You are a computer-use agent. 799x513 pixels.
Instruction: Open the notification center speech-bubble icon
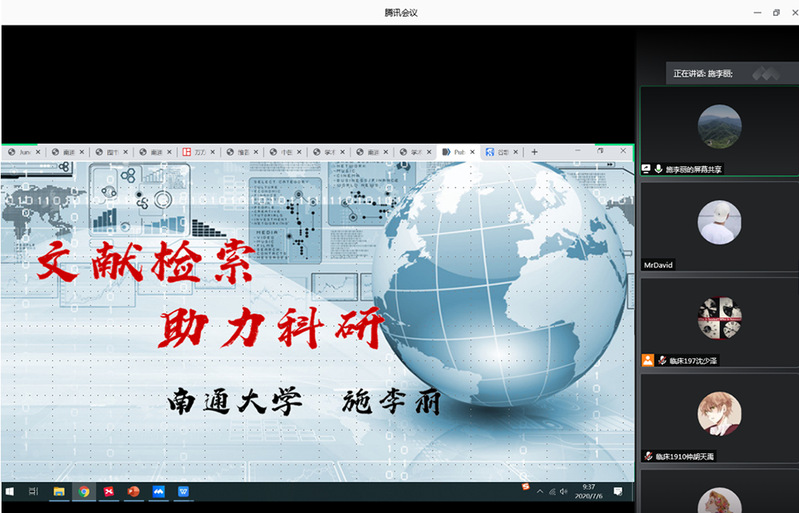[618, 491]
